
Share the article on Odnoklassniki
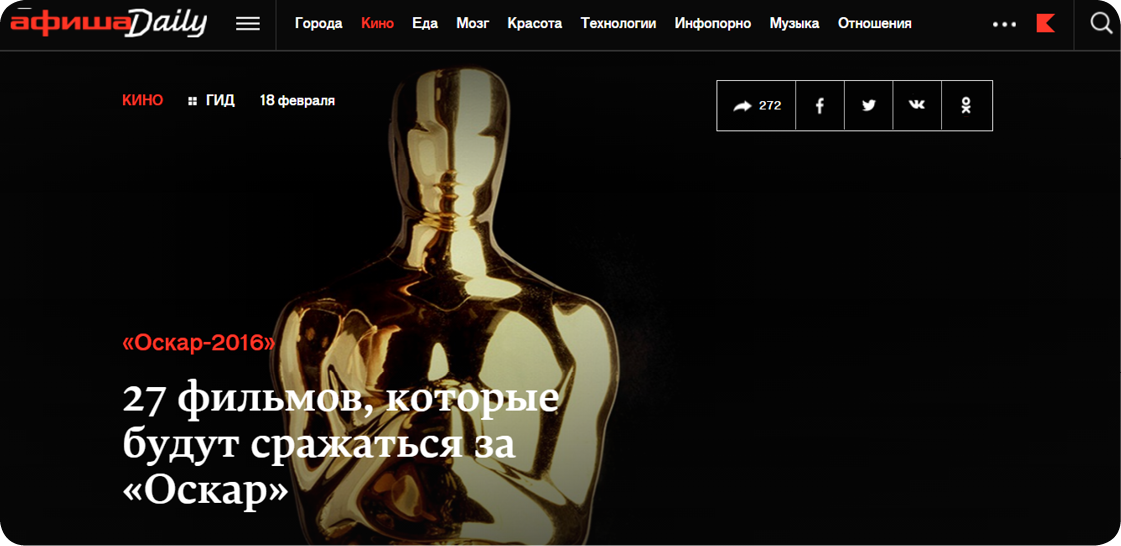[966, 105]
